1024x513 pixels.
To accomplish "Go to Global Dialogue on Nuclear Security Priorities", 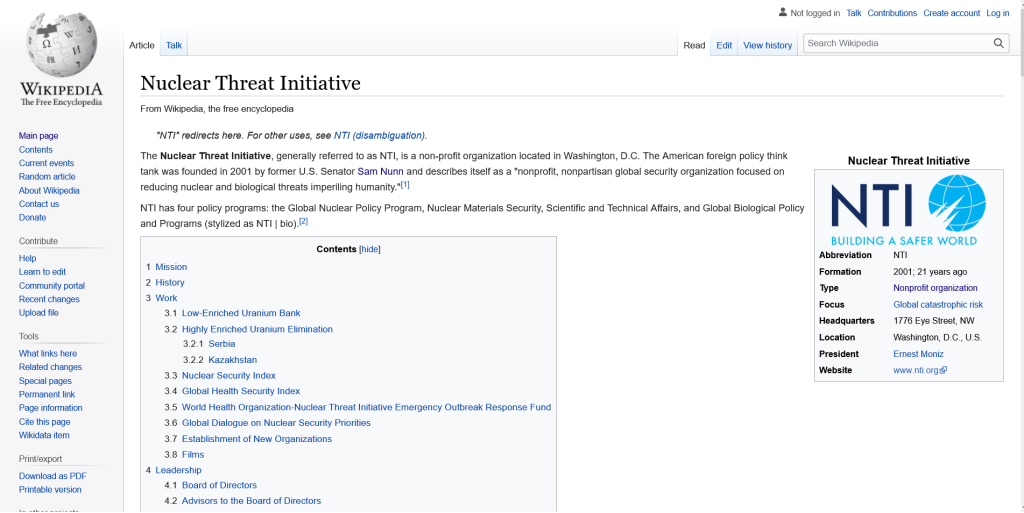I will (276, 423).
